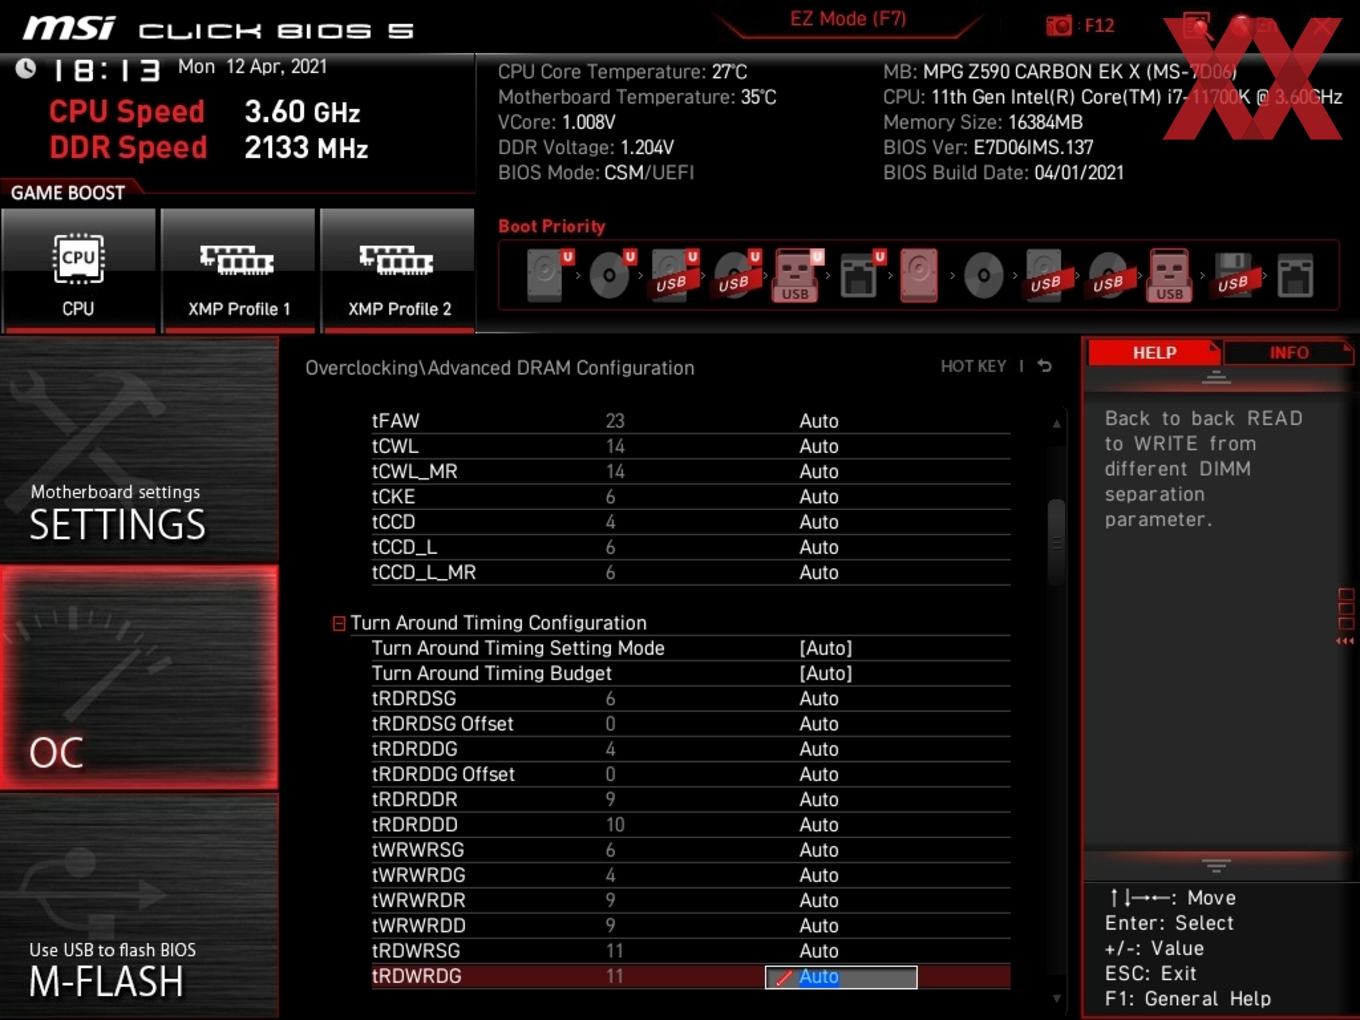Open Turn Around Timing Budget [Auto] dropdown

coord(826,673)
